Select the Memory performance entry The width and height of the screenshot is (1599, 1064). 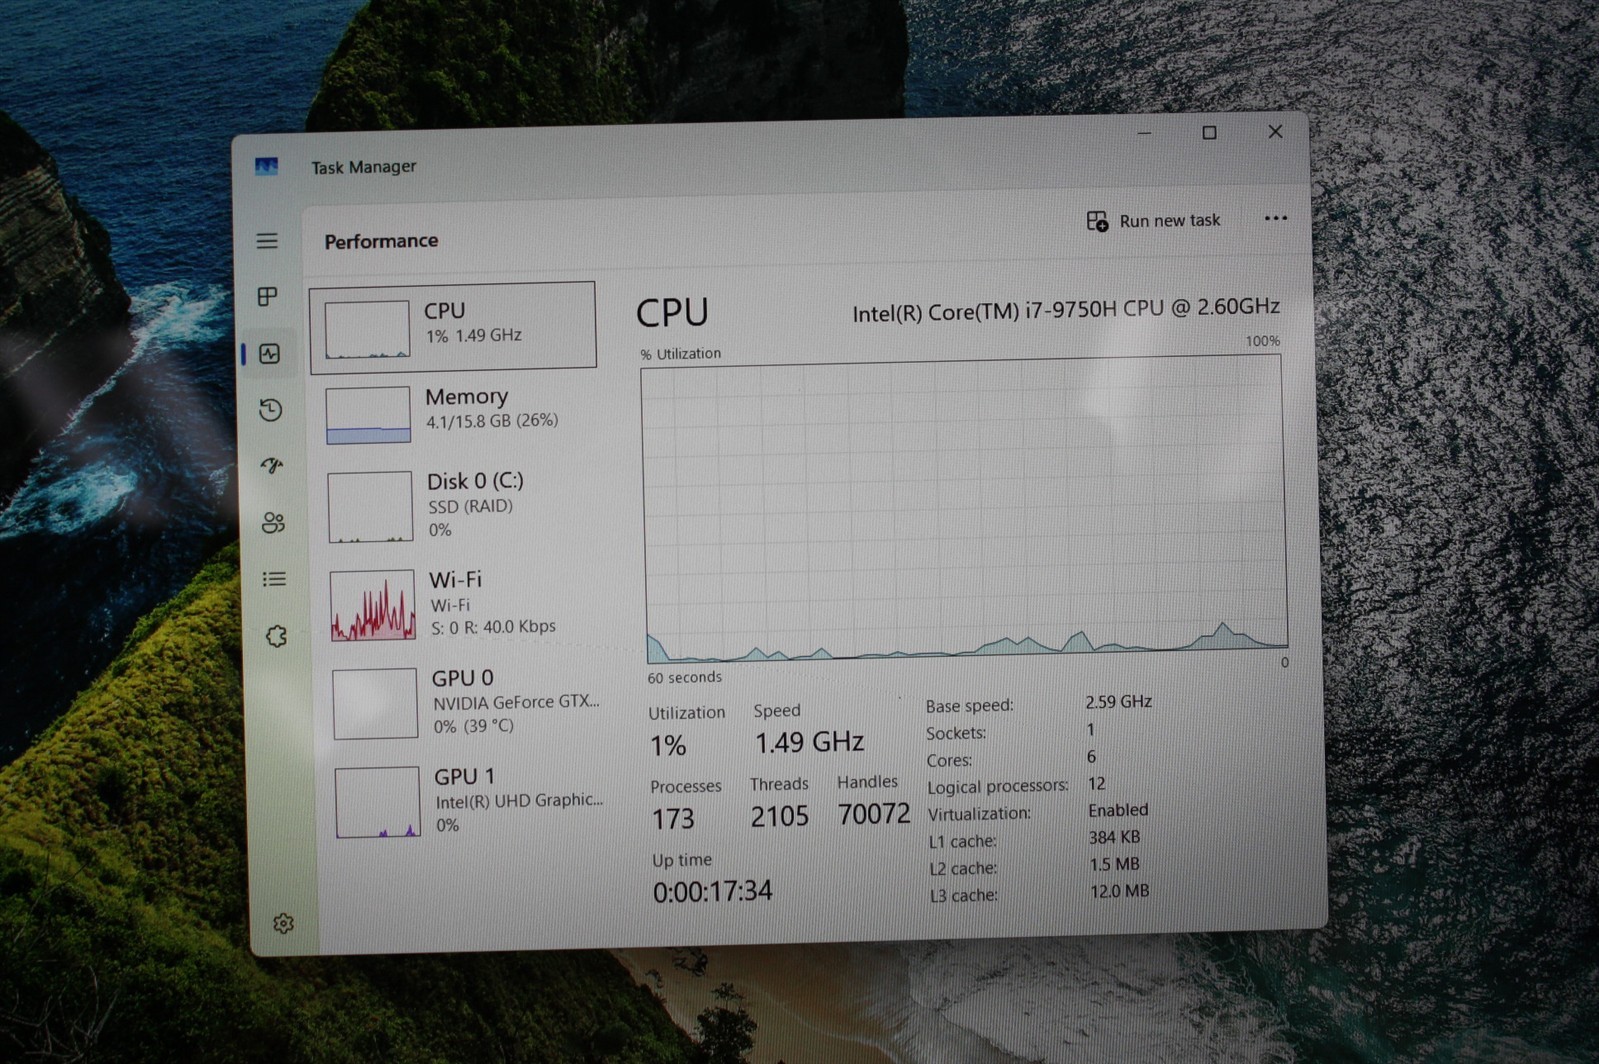(455, 413)
